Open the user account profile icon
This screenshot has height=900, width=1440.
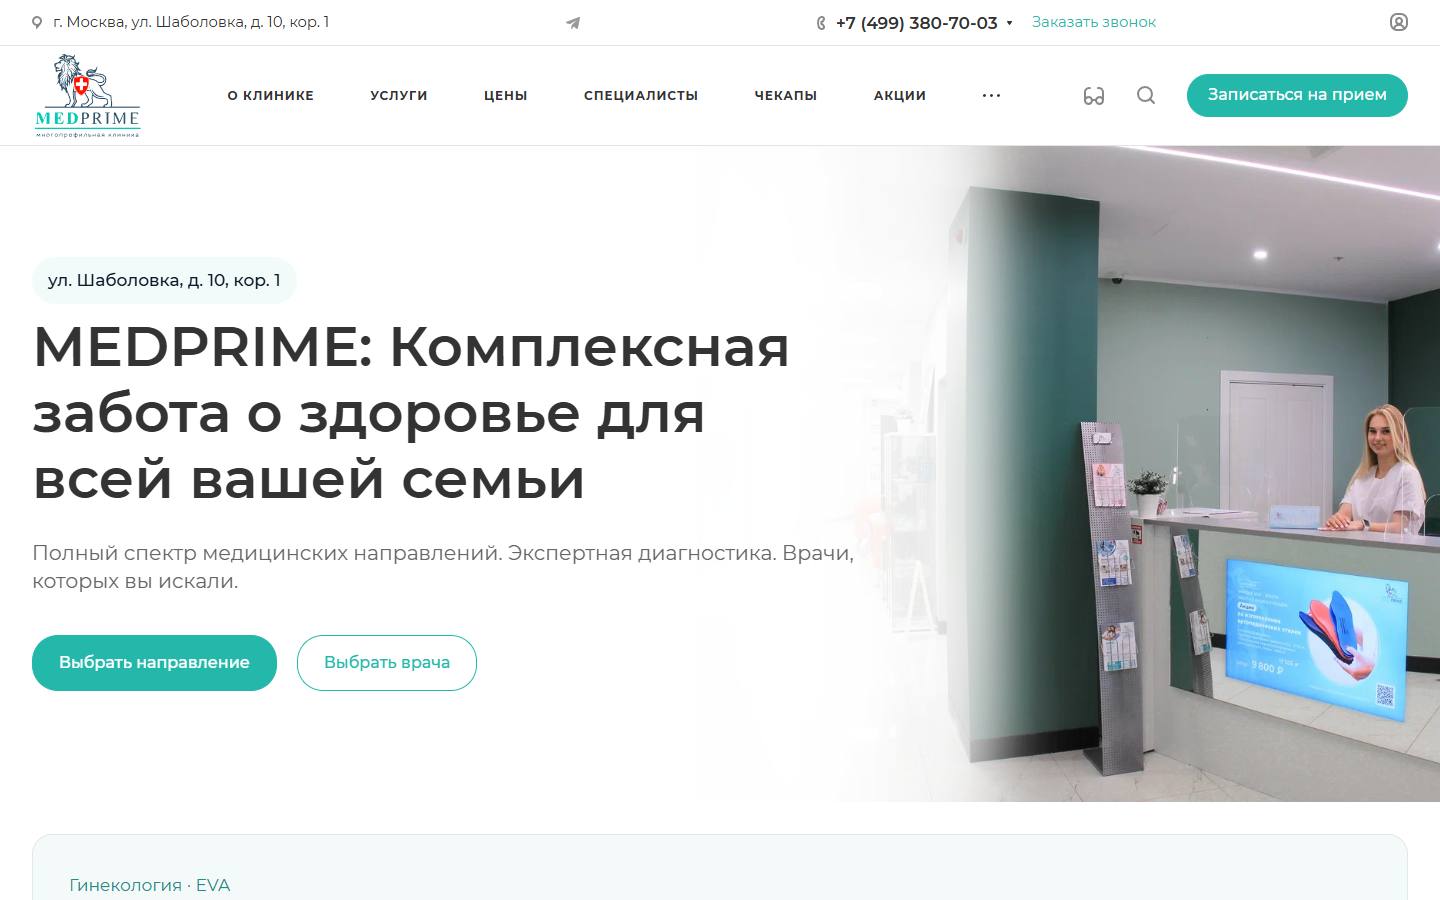[1399, 22]
